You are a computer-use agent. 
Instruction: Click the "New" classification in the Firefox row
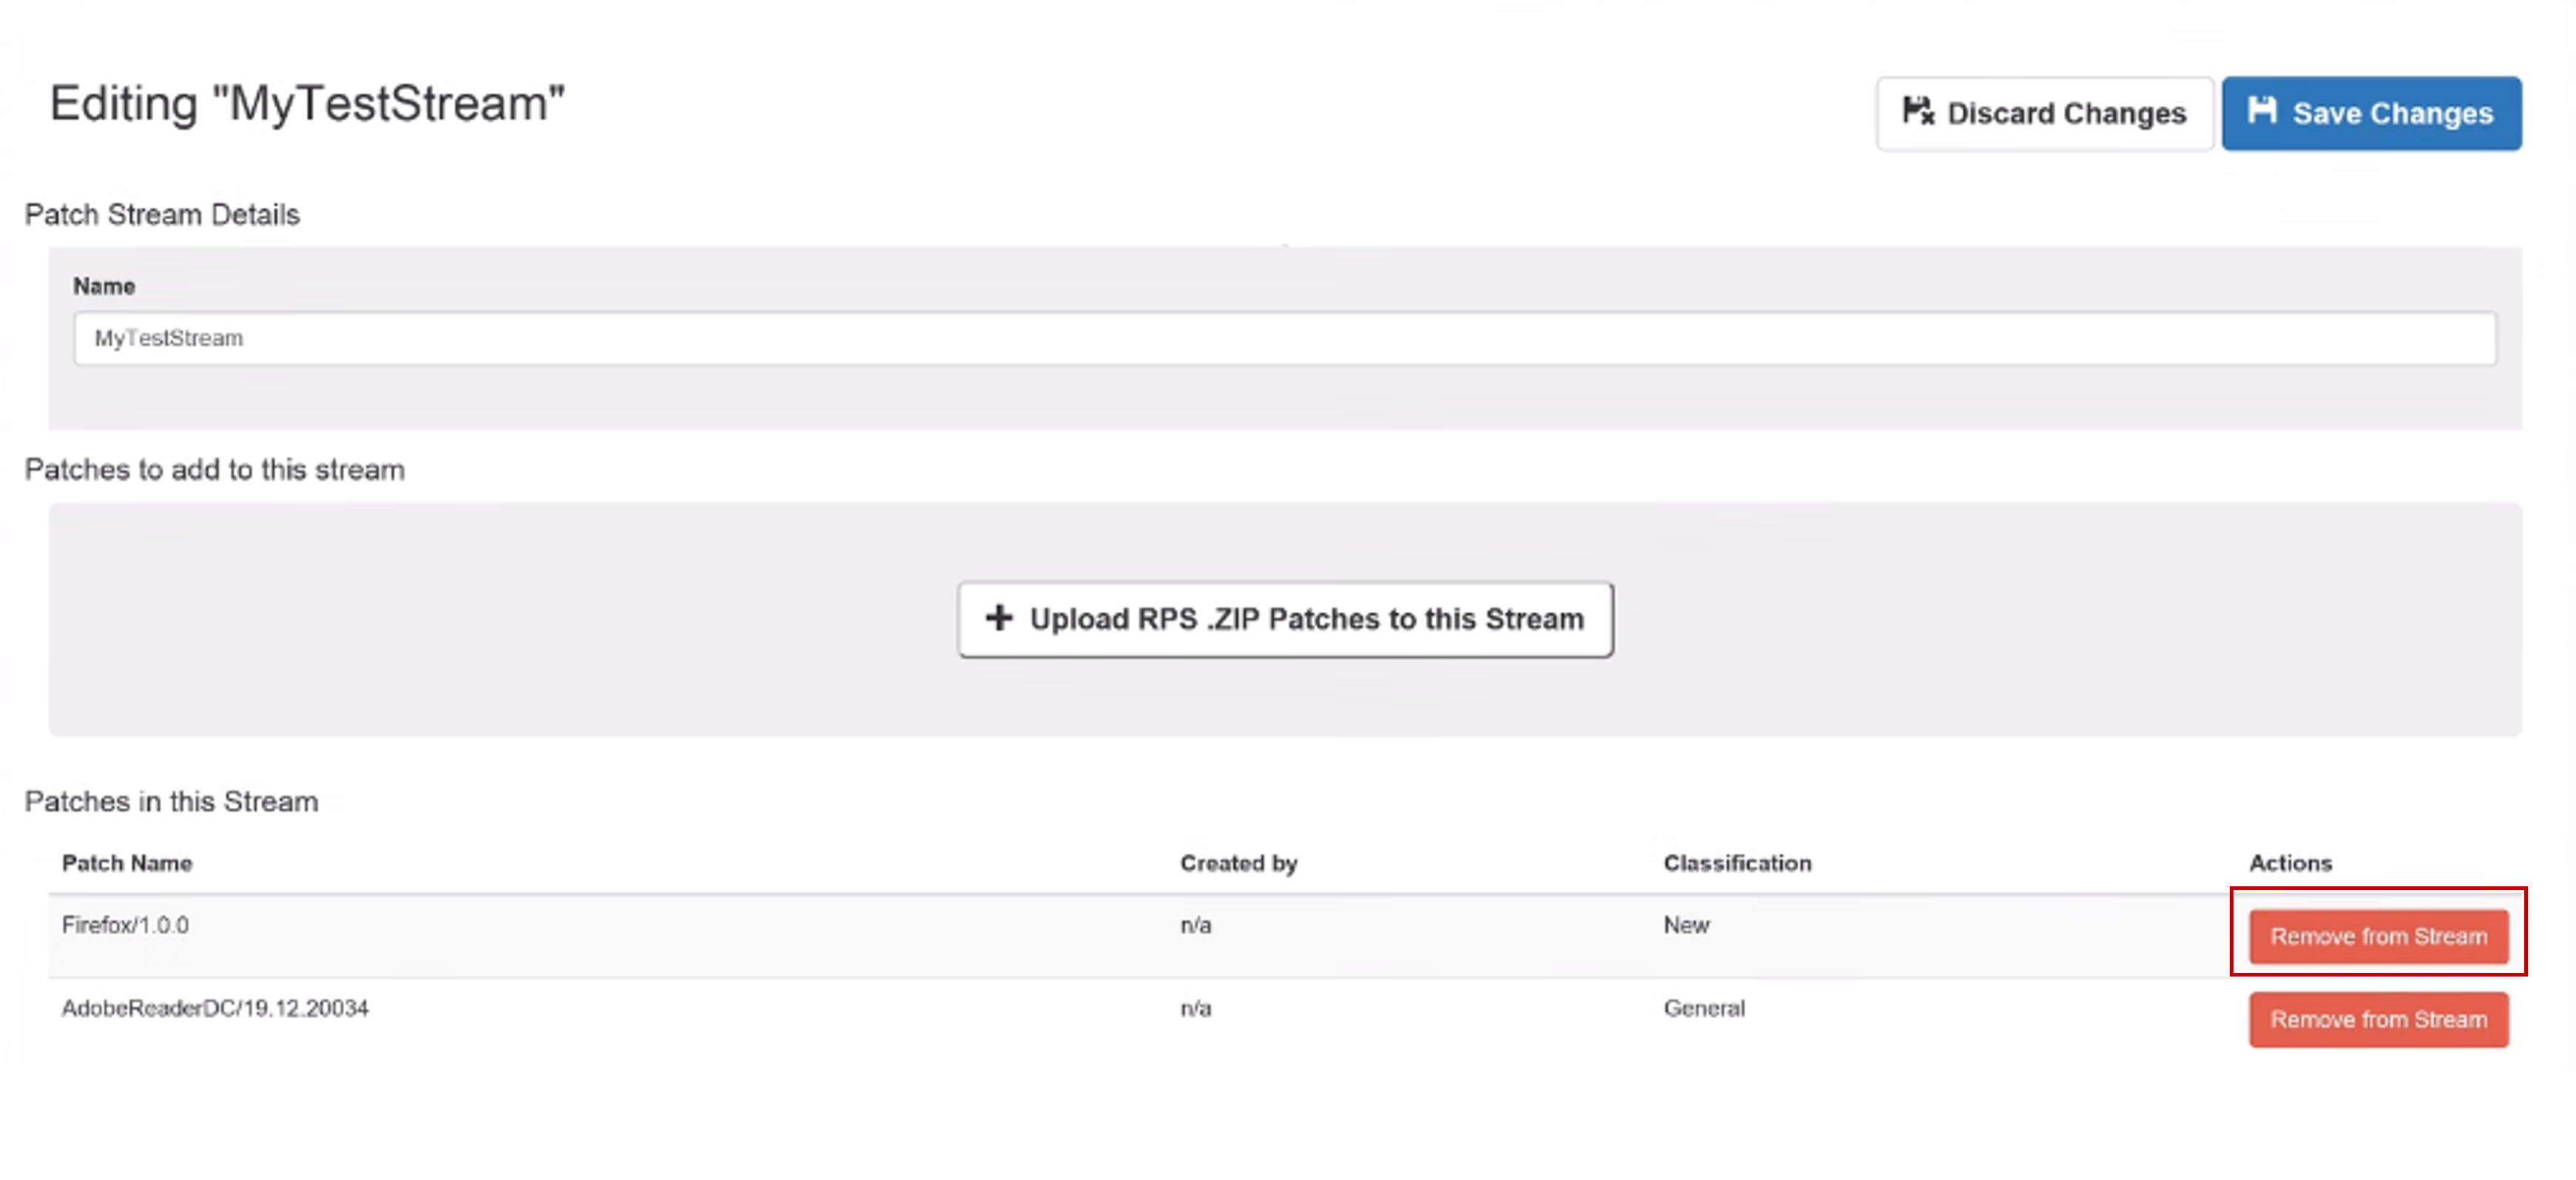[1686, 925]
